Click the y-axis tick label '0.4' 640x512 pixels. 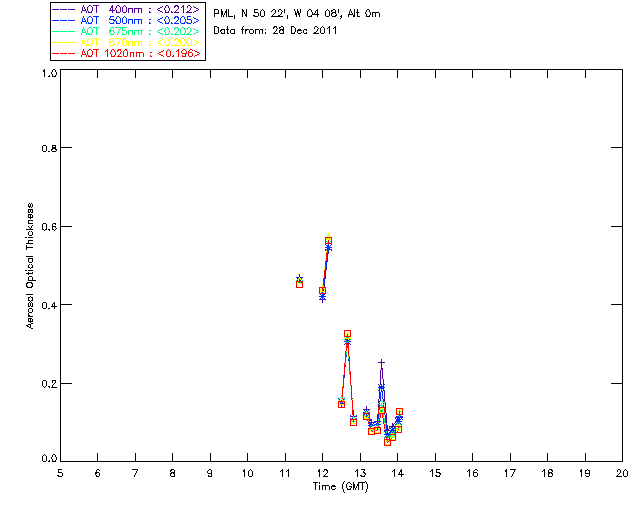point(49,305)
